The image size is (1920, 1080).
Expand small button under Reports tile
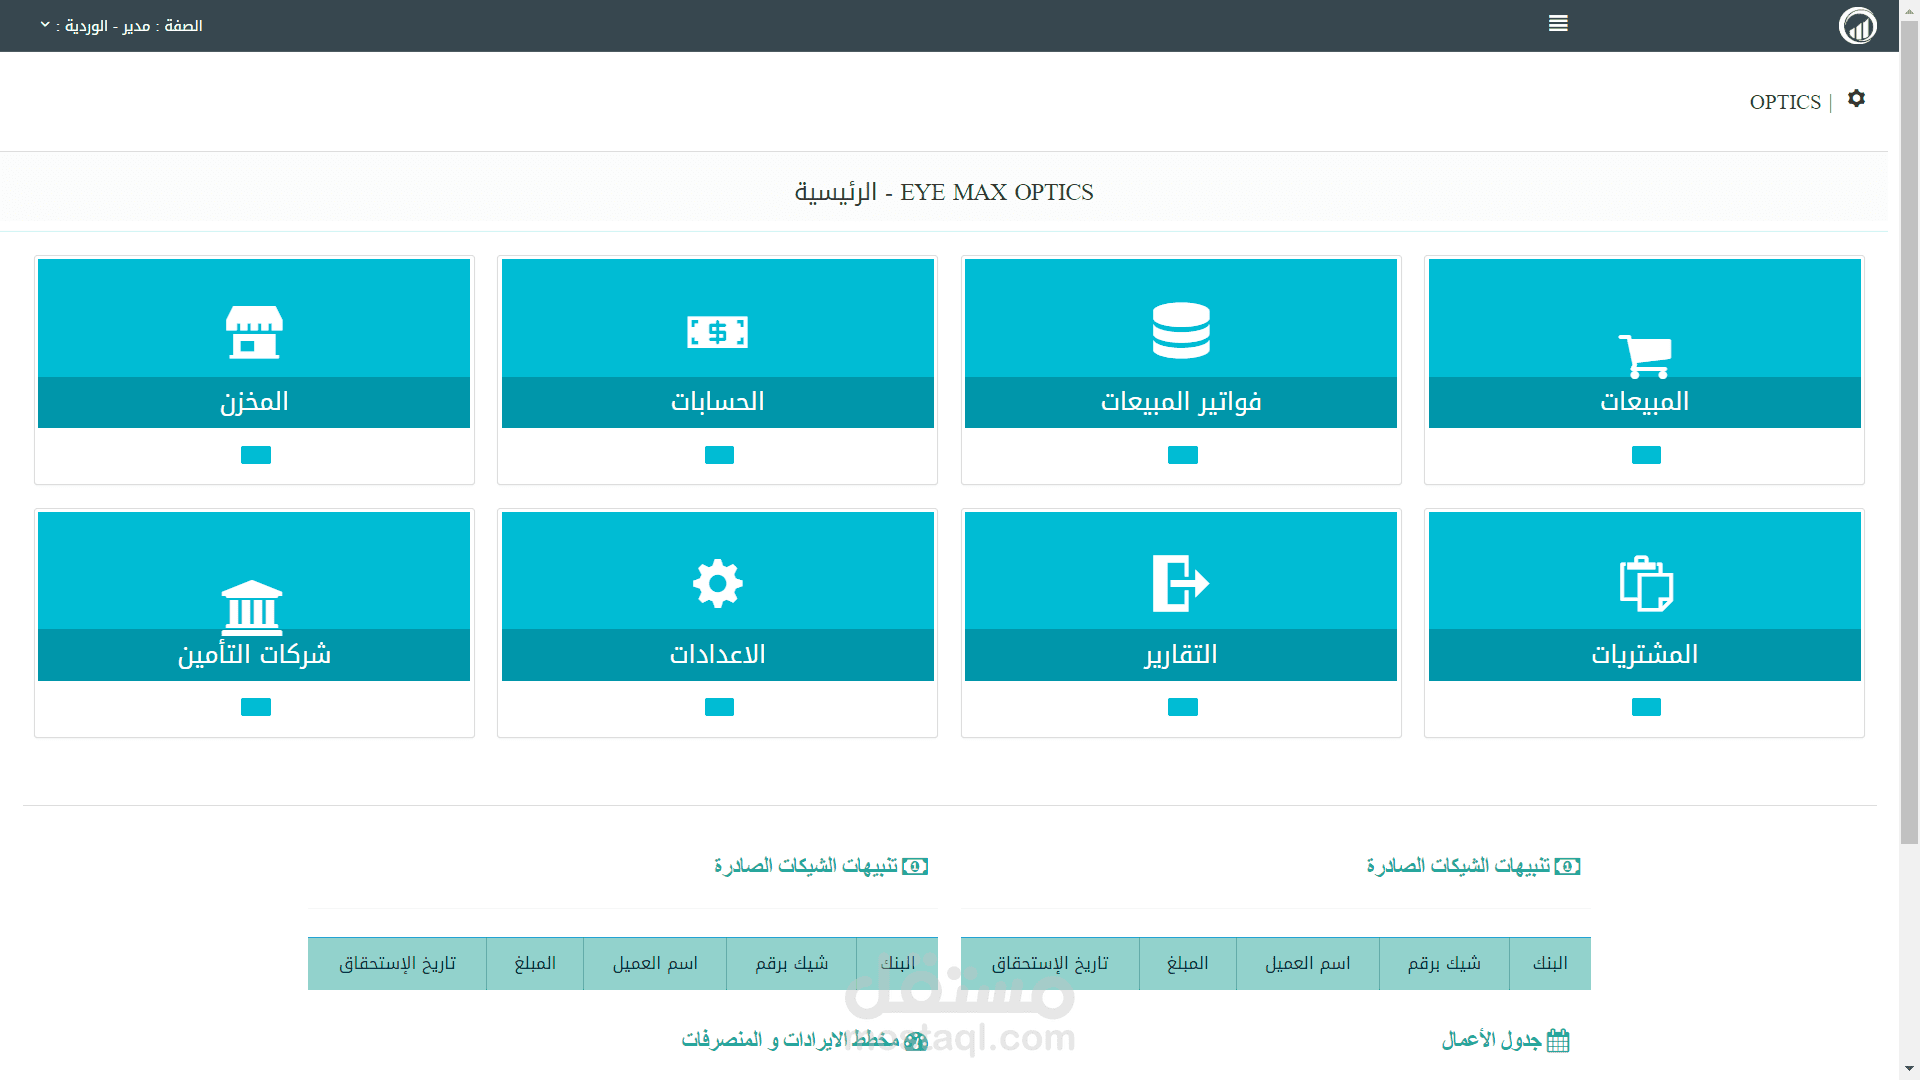1182,707
